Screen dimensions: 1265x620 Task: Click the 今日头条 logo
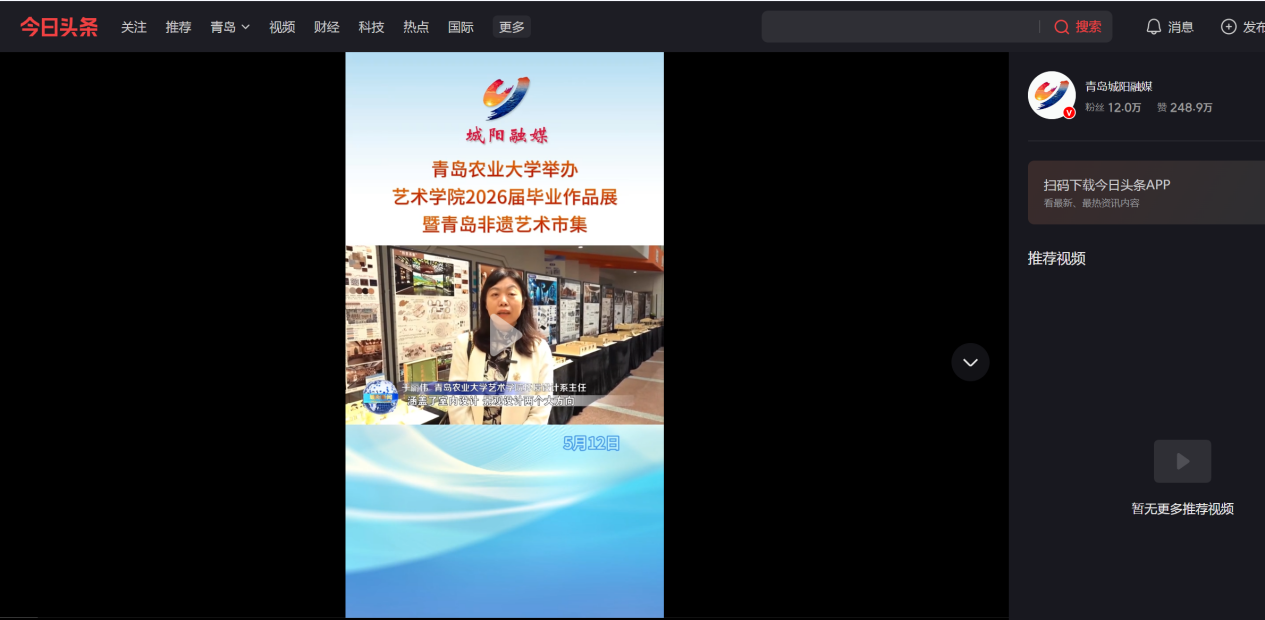(x=59, y=27)
